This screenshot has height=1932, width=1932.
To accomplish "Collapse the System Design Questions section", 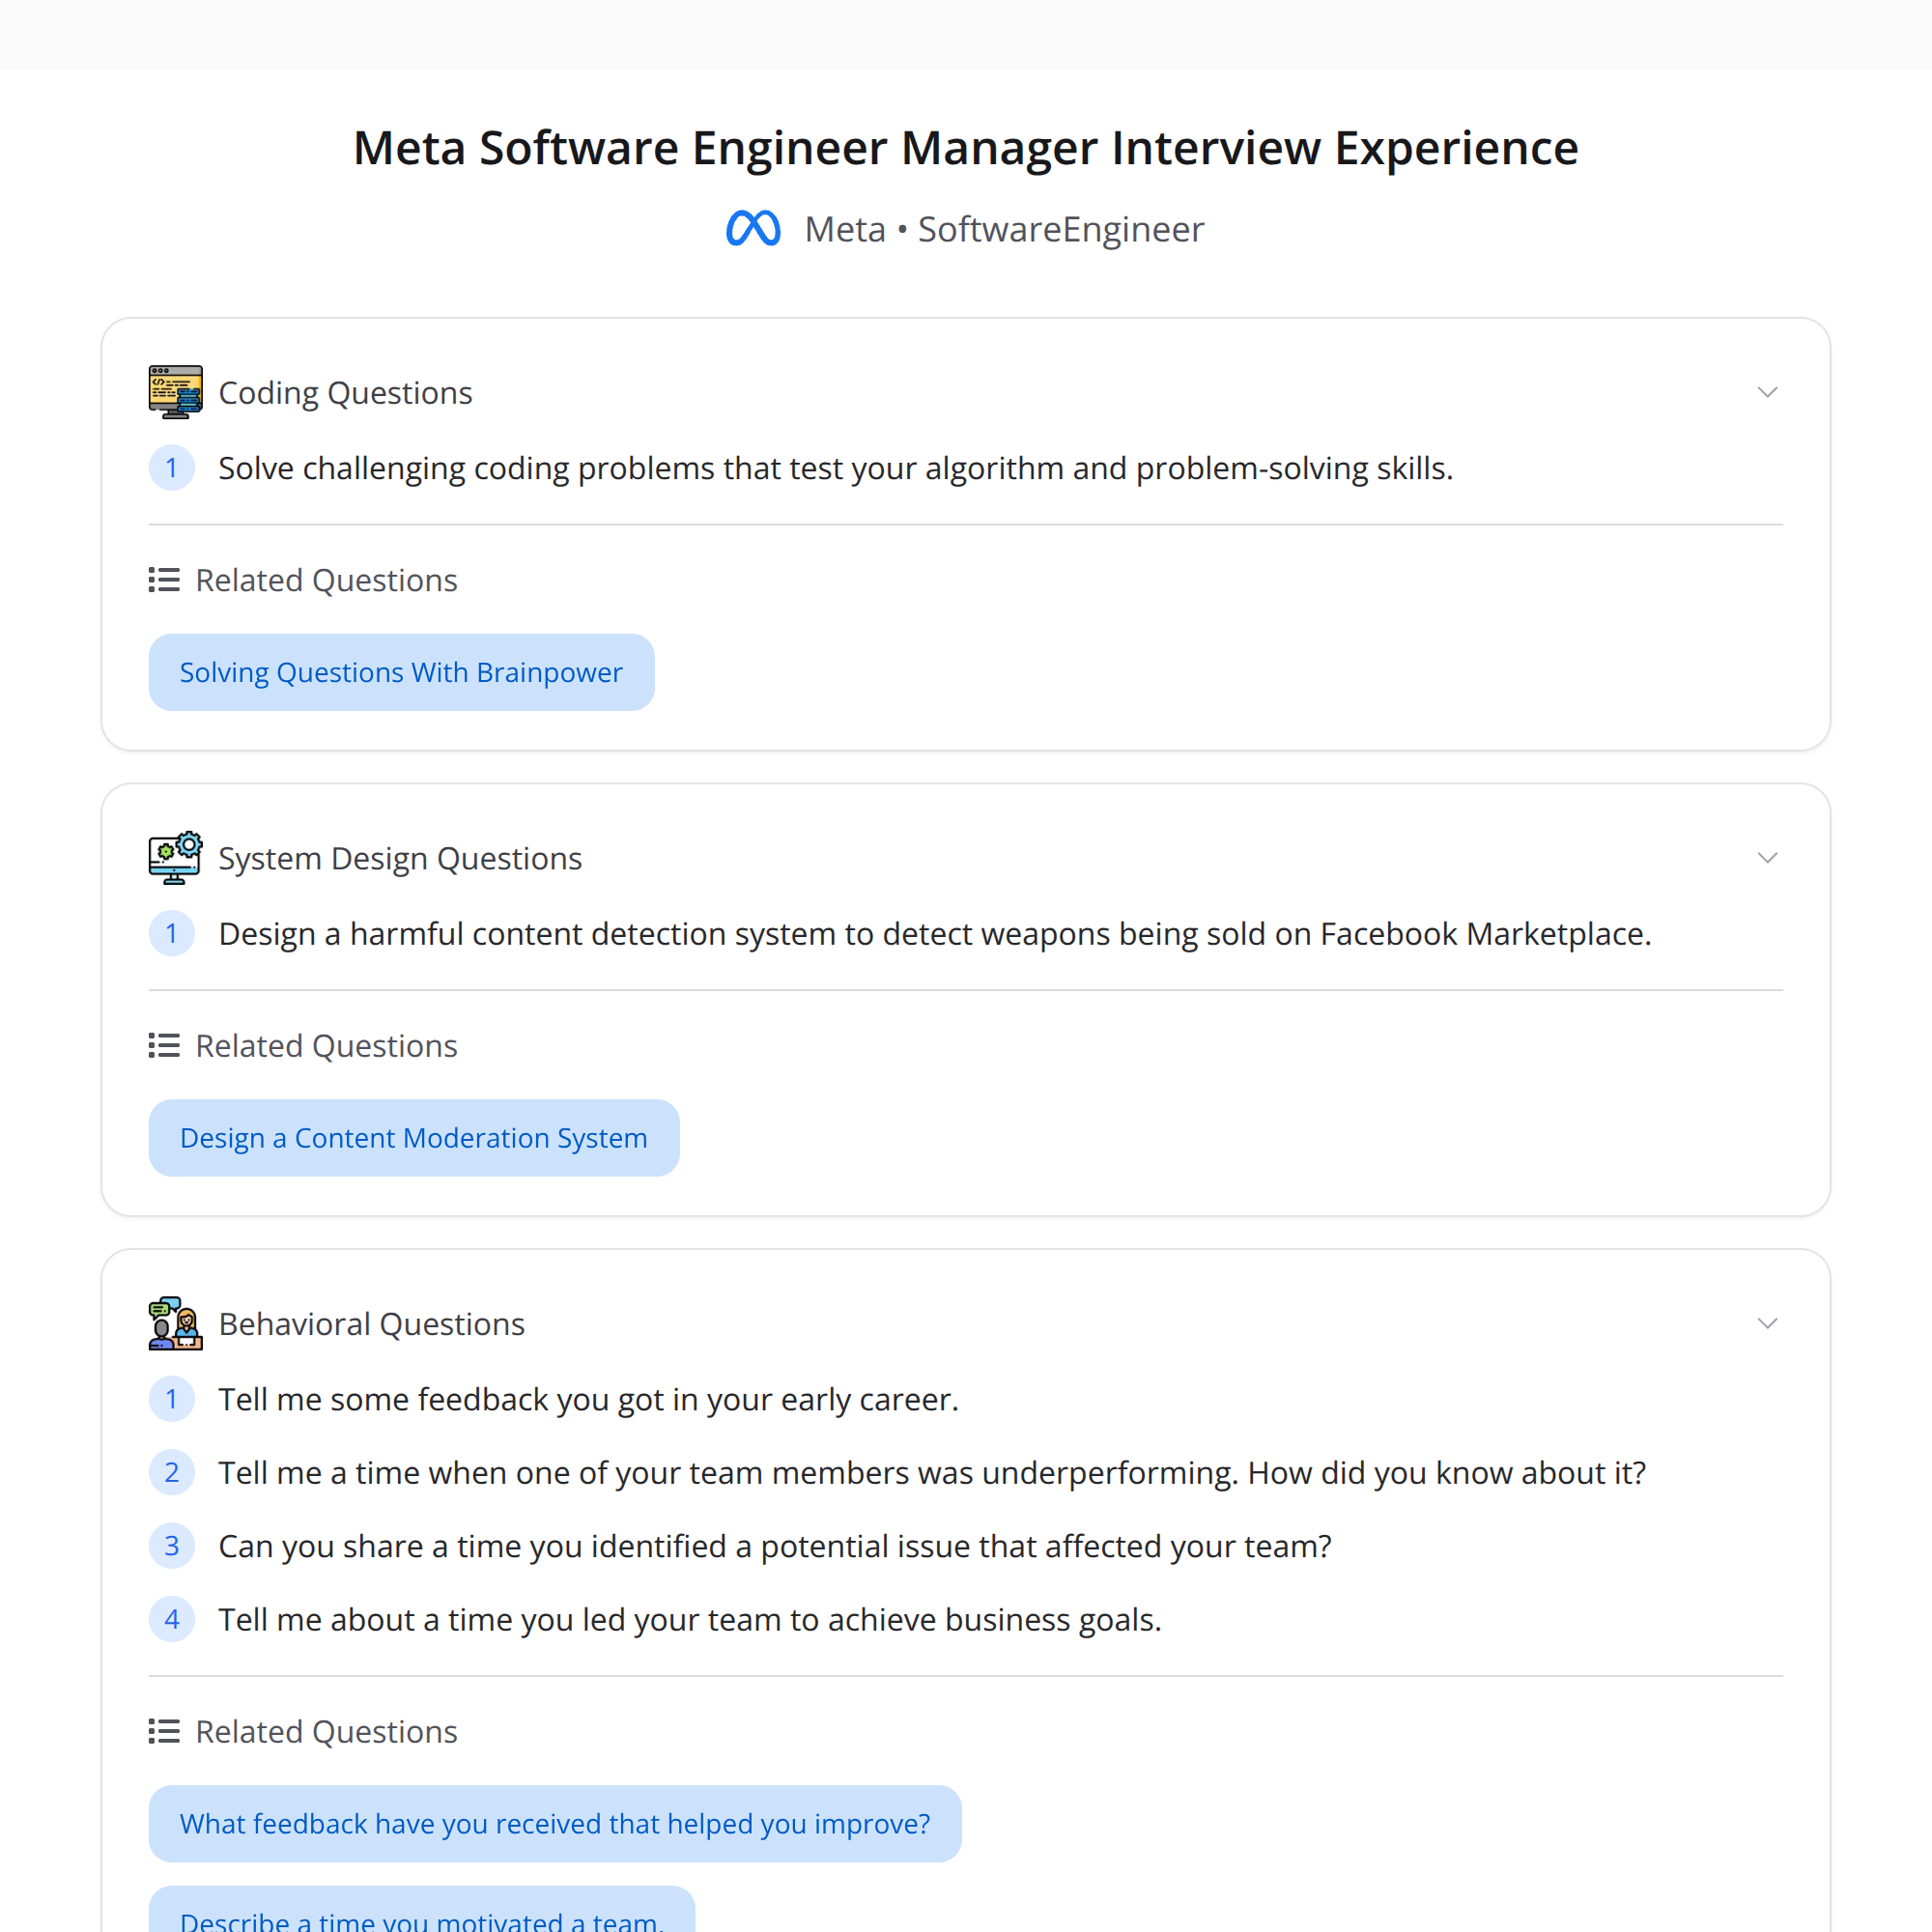I will pos(1767,857).
